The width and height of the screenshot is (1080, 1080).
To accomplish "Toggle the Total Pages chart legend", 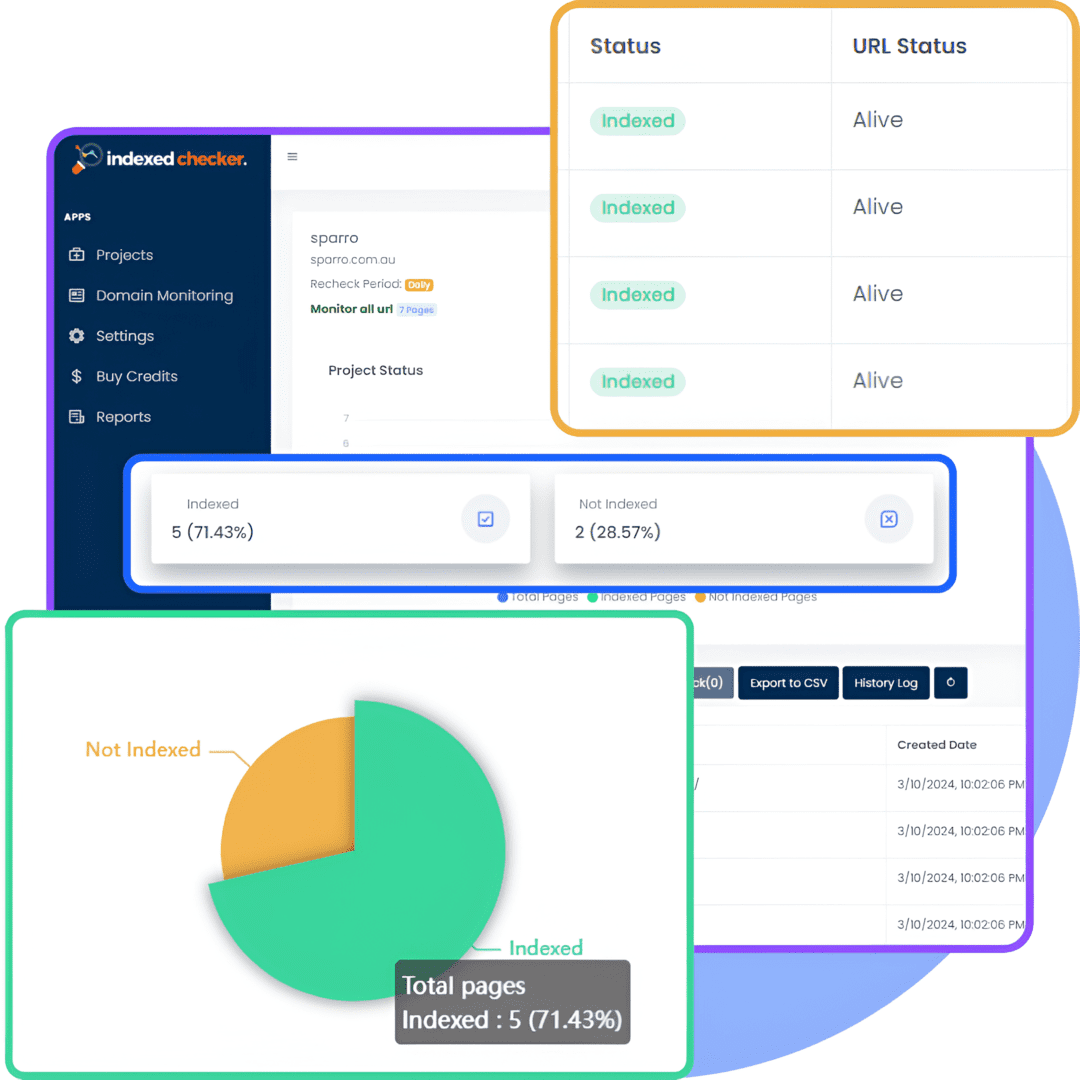I will (537, 596).
